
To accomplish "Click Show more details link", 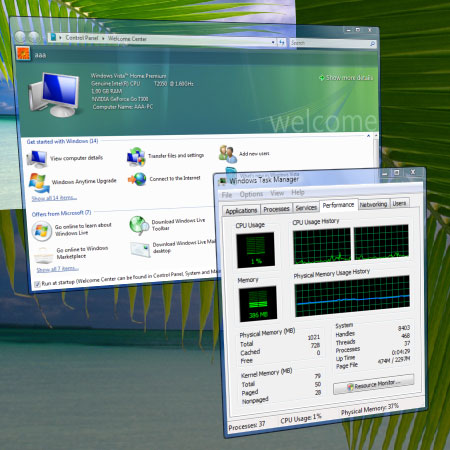I will tap(349, 78).
